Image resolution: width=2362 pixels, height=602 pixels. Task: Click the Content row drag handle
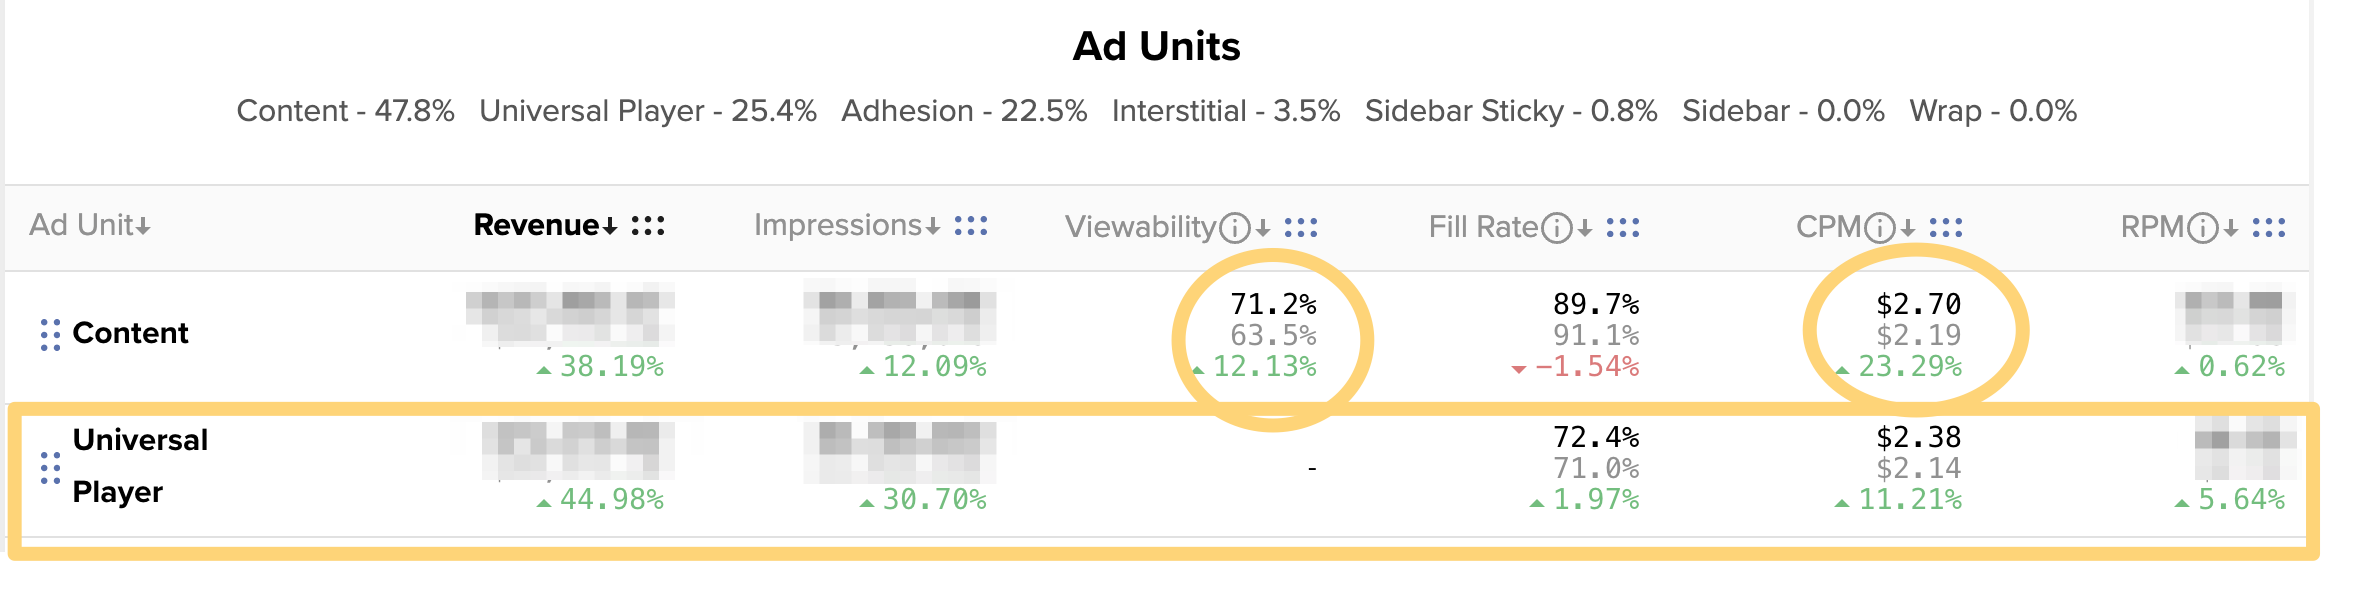click(x=50, y=334)
